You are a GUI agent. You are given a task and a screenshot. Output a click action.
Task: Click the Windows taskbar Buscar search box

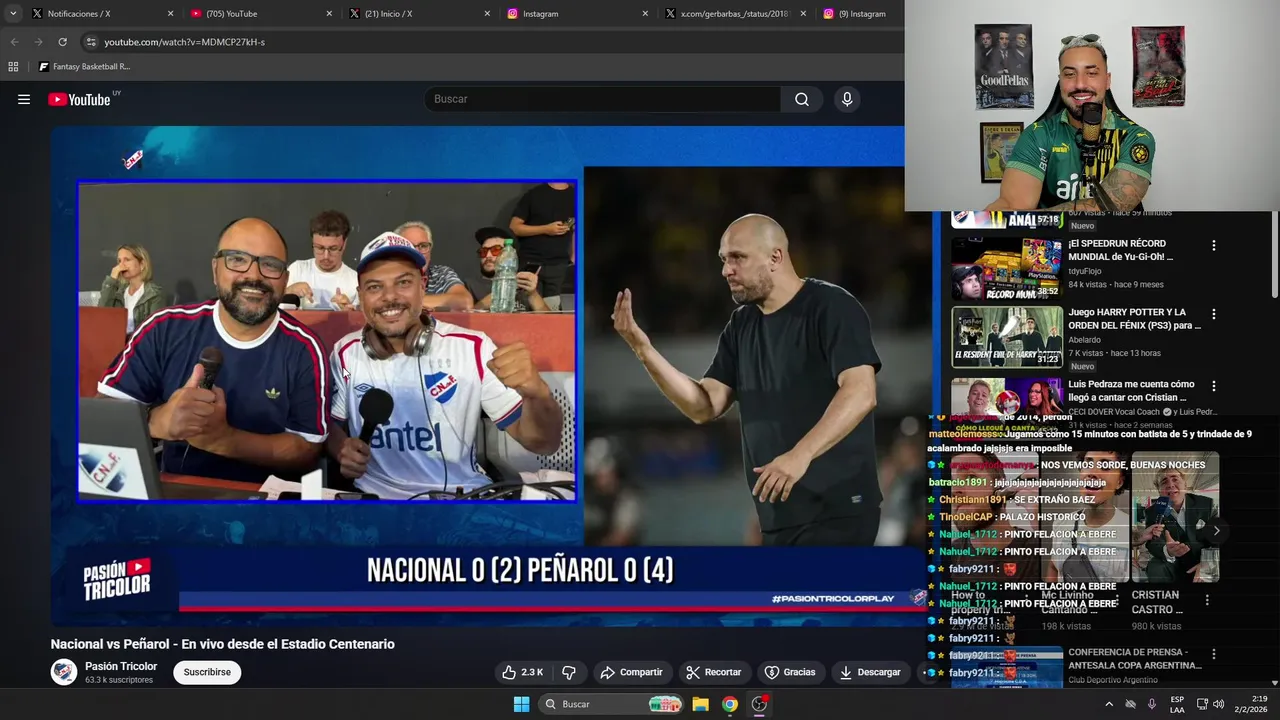click(x=610, y=704)
